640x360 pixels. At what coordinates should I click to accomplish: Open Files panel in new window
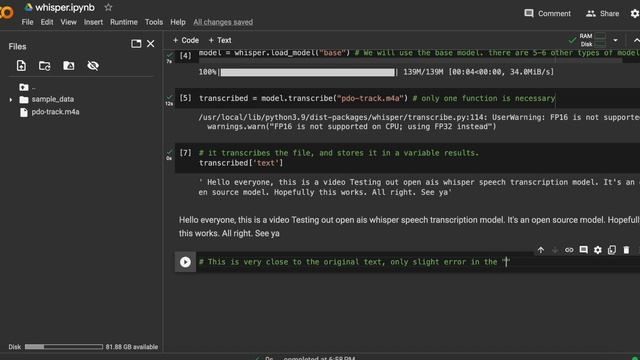point(136,44)
